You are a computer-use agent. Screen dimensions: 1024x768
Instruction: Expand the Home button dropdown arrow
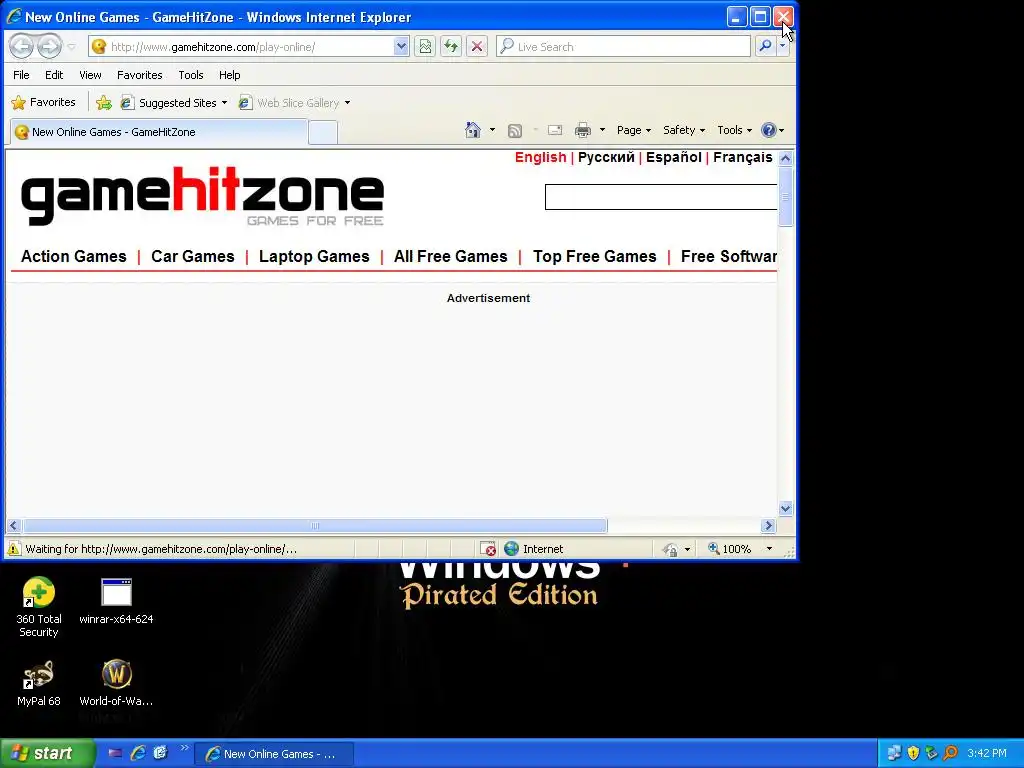point(492,130)
